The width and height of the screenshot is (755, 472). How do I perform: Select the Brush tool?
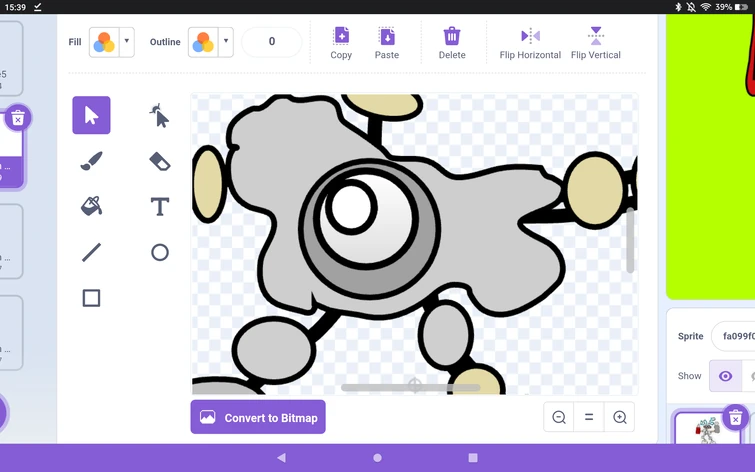click(91, 161)
